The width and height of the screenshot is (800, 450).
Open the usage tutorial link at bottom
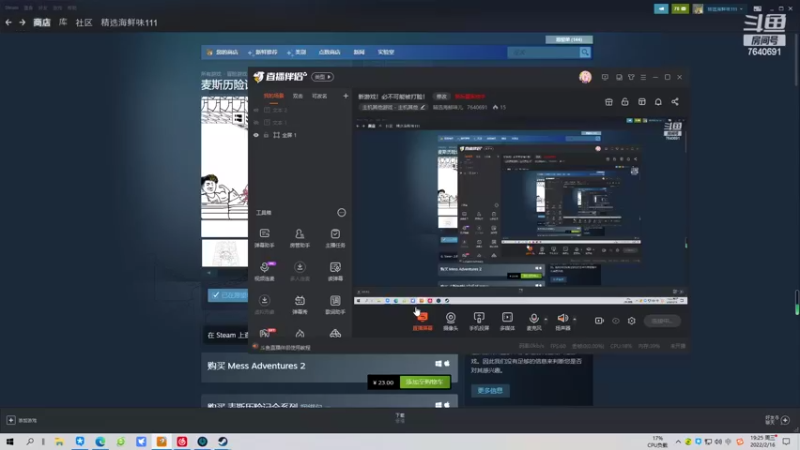coord(285,347)
